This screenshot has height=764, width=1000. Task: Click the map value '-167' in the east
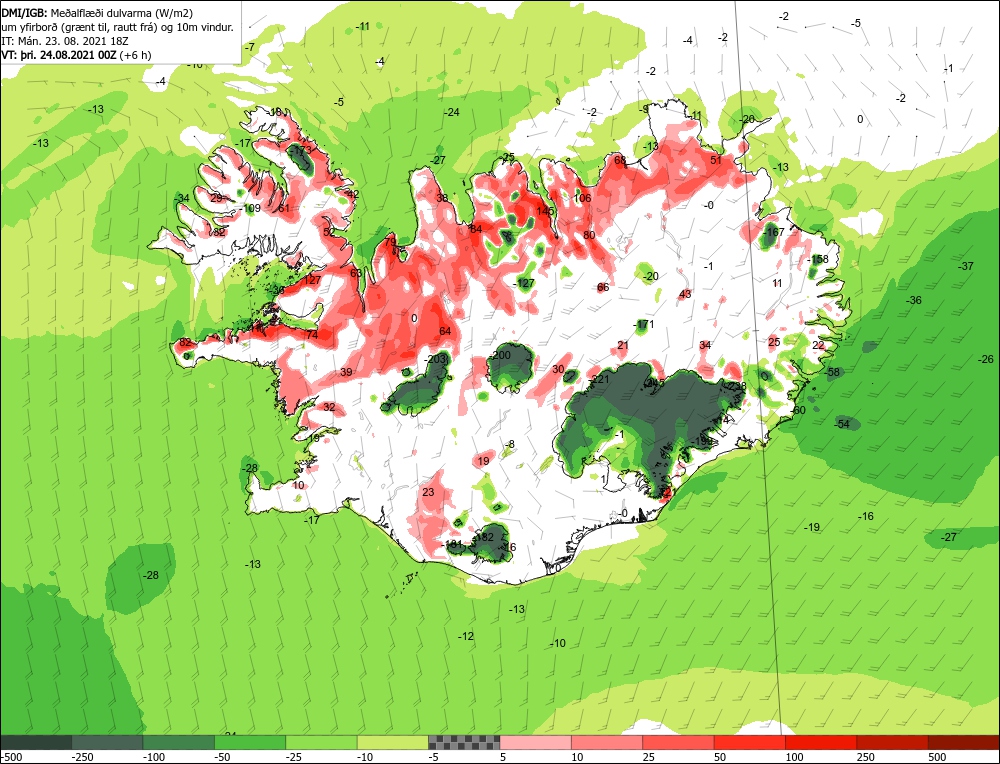(774, 232)
